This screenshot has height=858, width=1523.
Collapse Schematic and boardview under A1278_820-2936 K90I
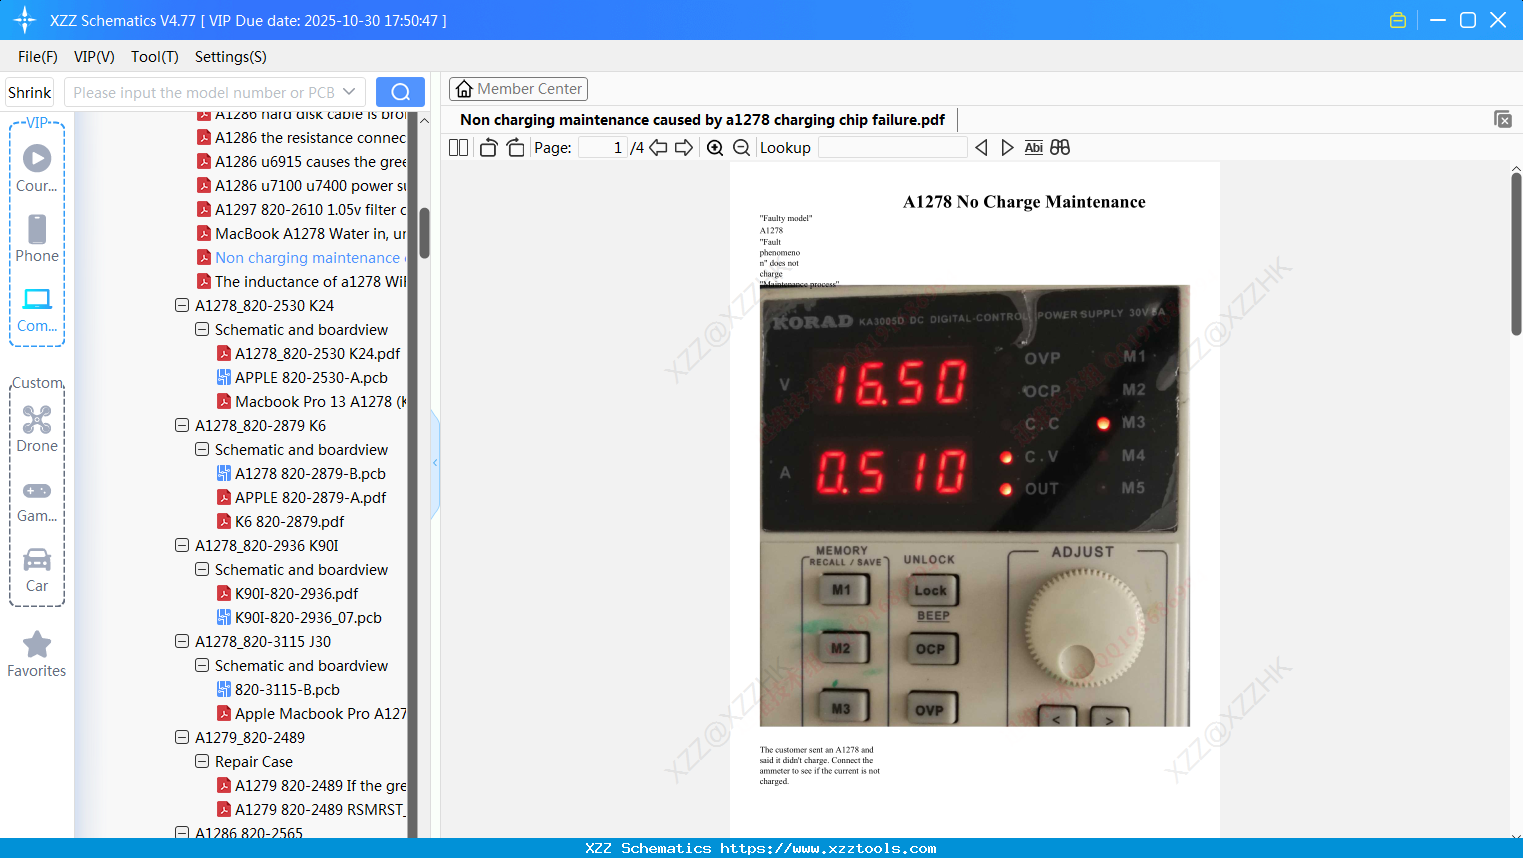point(202,569)
